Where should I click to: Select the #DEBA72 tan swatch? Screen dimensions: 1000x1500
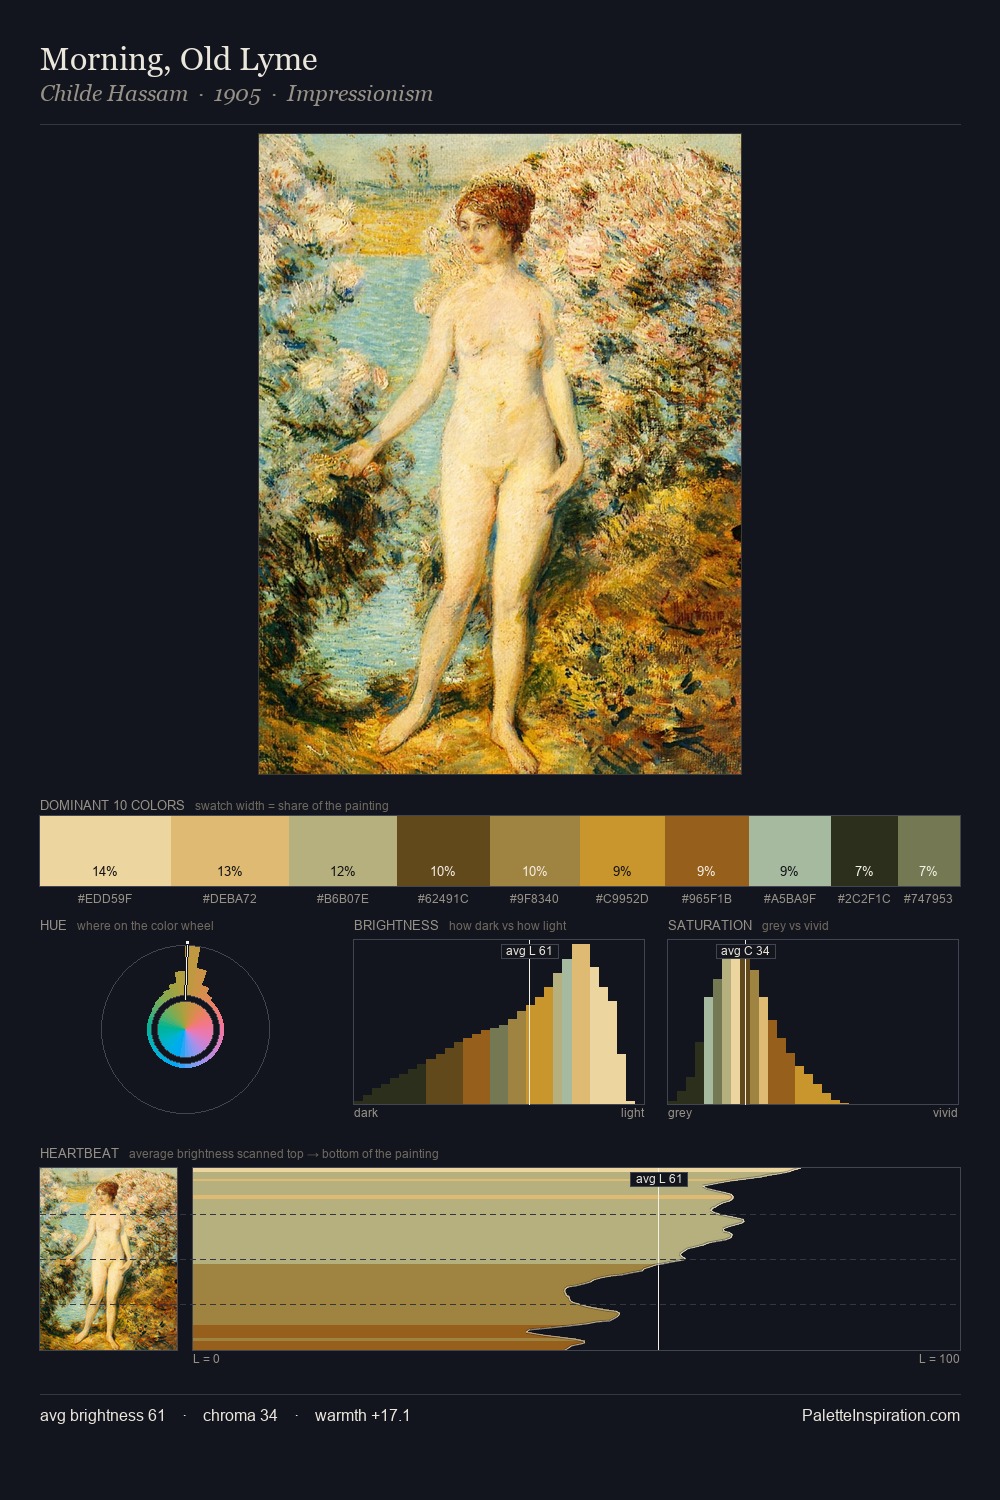pyautogui.click(x=229, y=851)
